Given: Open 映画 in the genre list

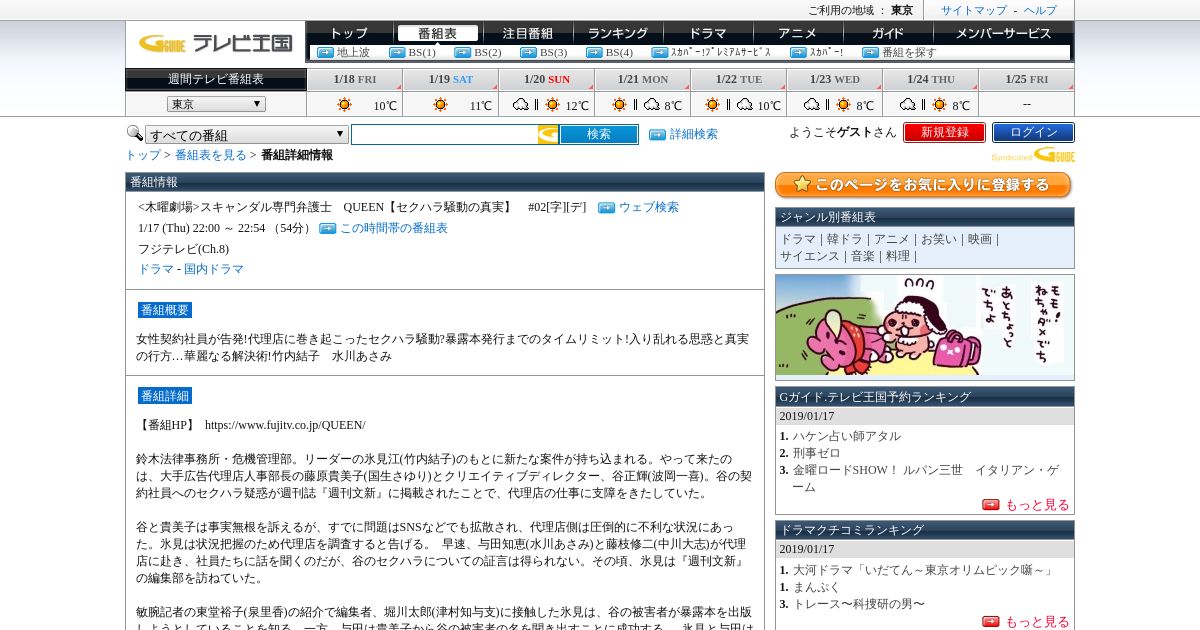Looking at the screenshot, I should click(980, 239).
